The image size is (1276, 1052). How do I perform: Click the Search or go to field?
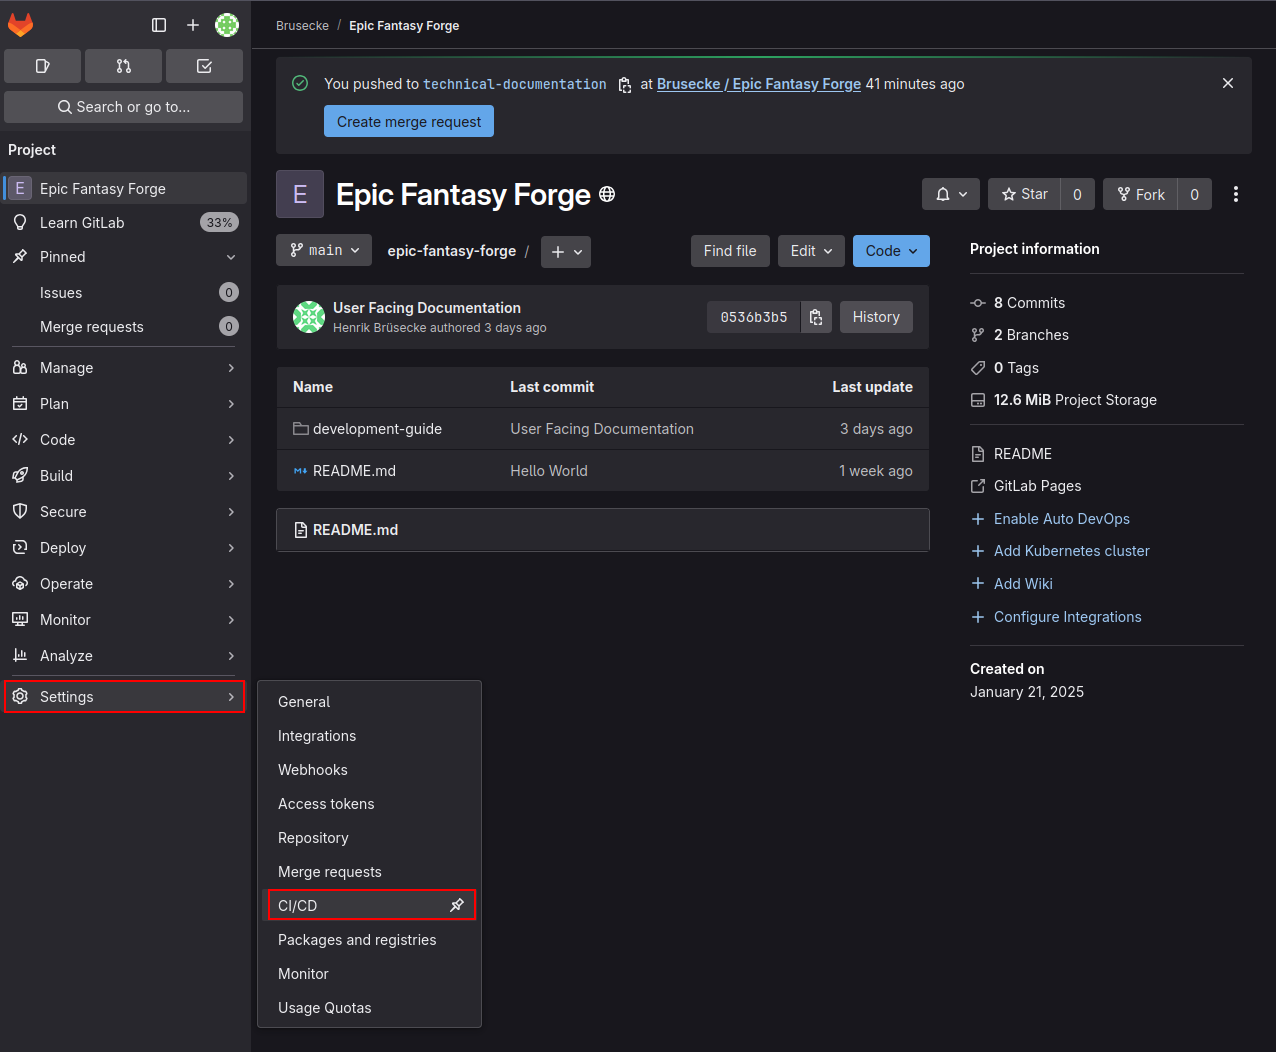(x=124, y=107)
